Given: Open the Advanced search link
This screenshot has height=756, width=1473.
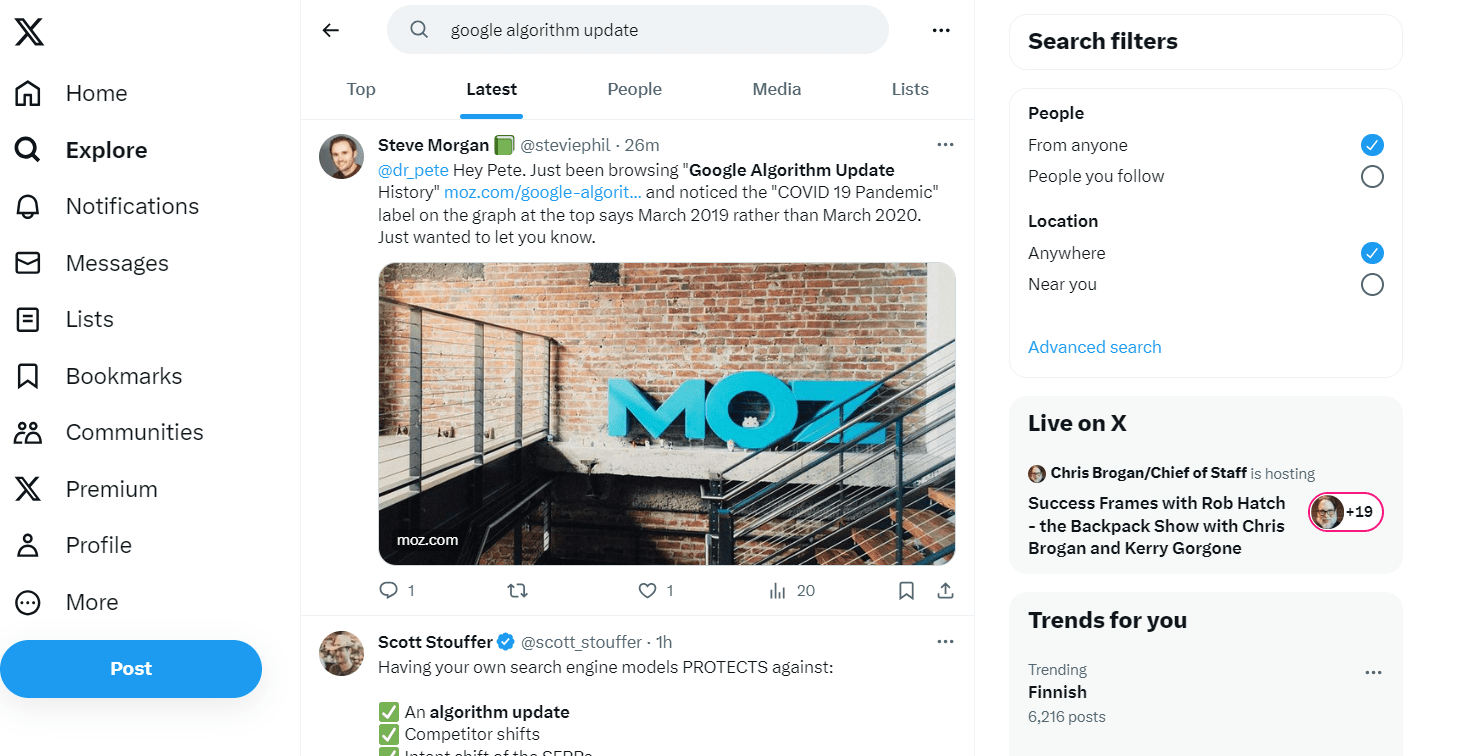Looking at the screenshot, I should click(x=1094, y=347).
